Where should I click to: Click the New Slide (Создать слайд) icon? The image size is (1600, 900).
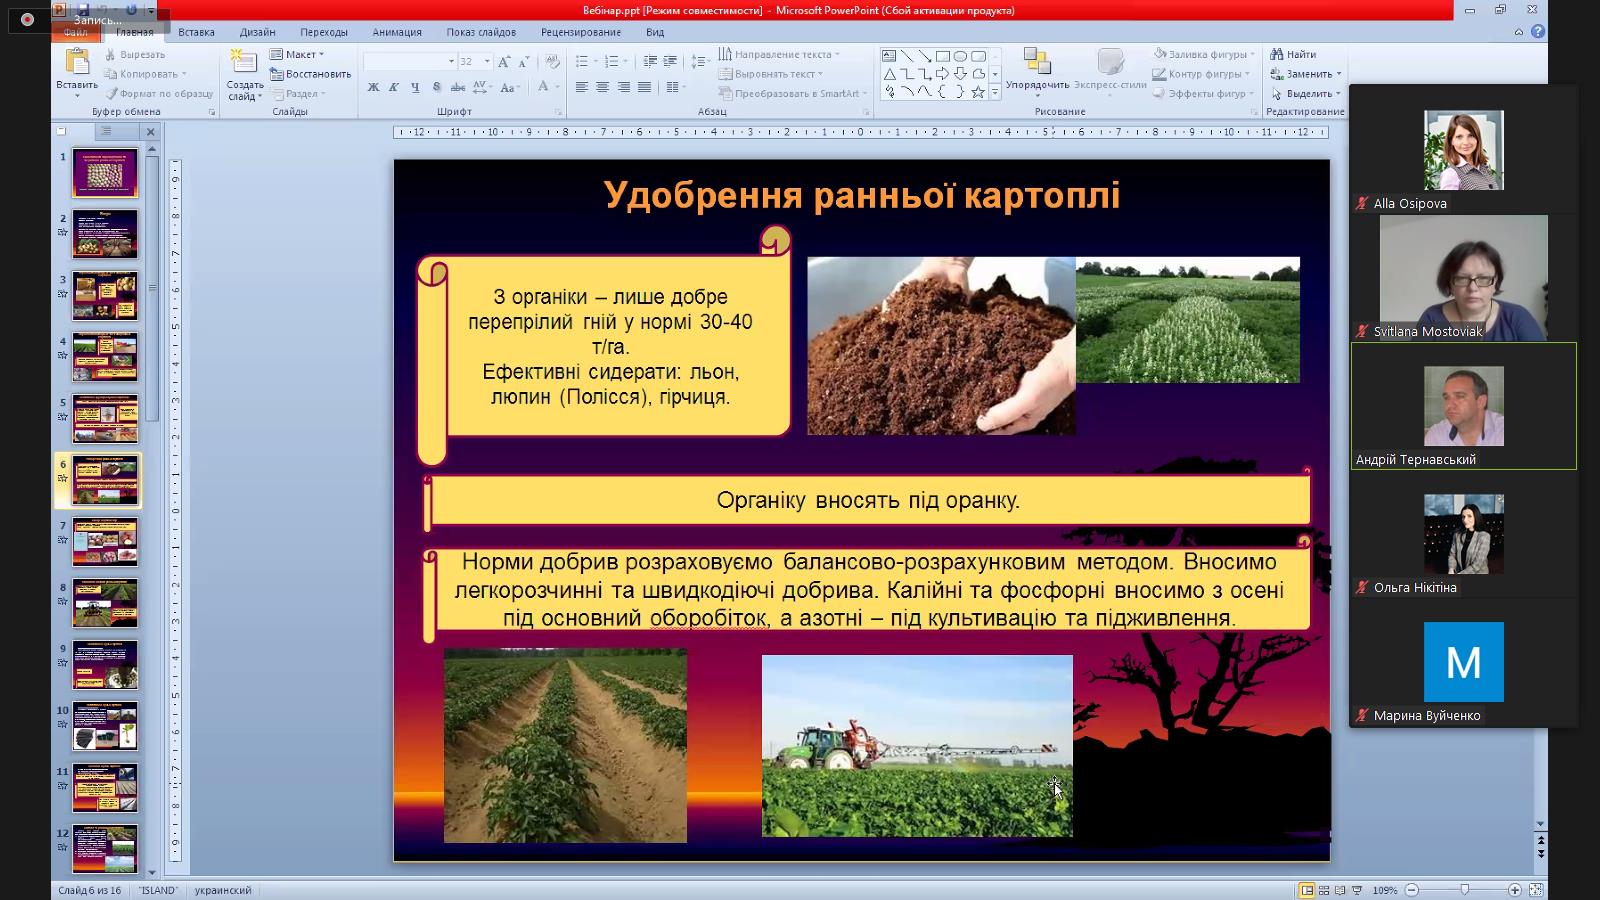(x=243, y=60)
